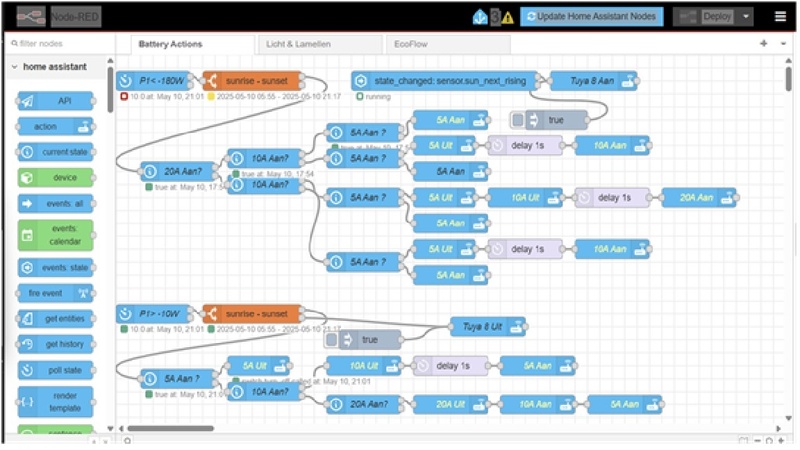Select the 20A Aan node after delay 1s
The image size is (800, 450).
(x=700, y=197)
